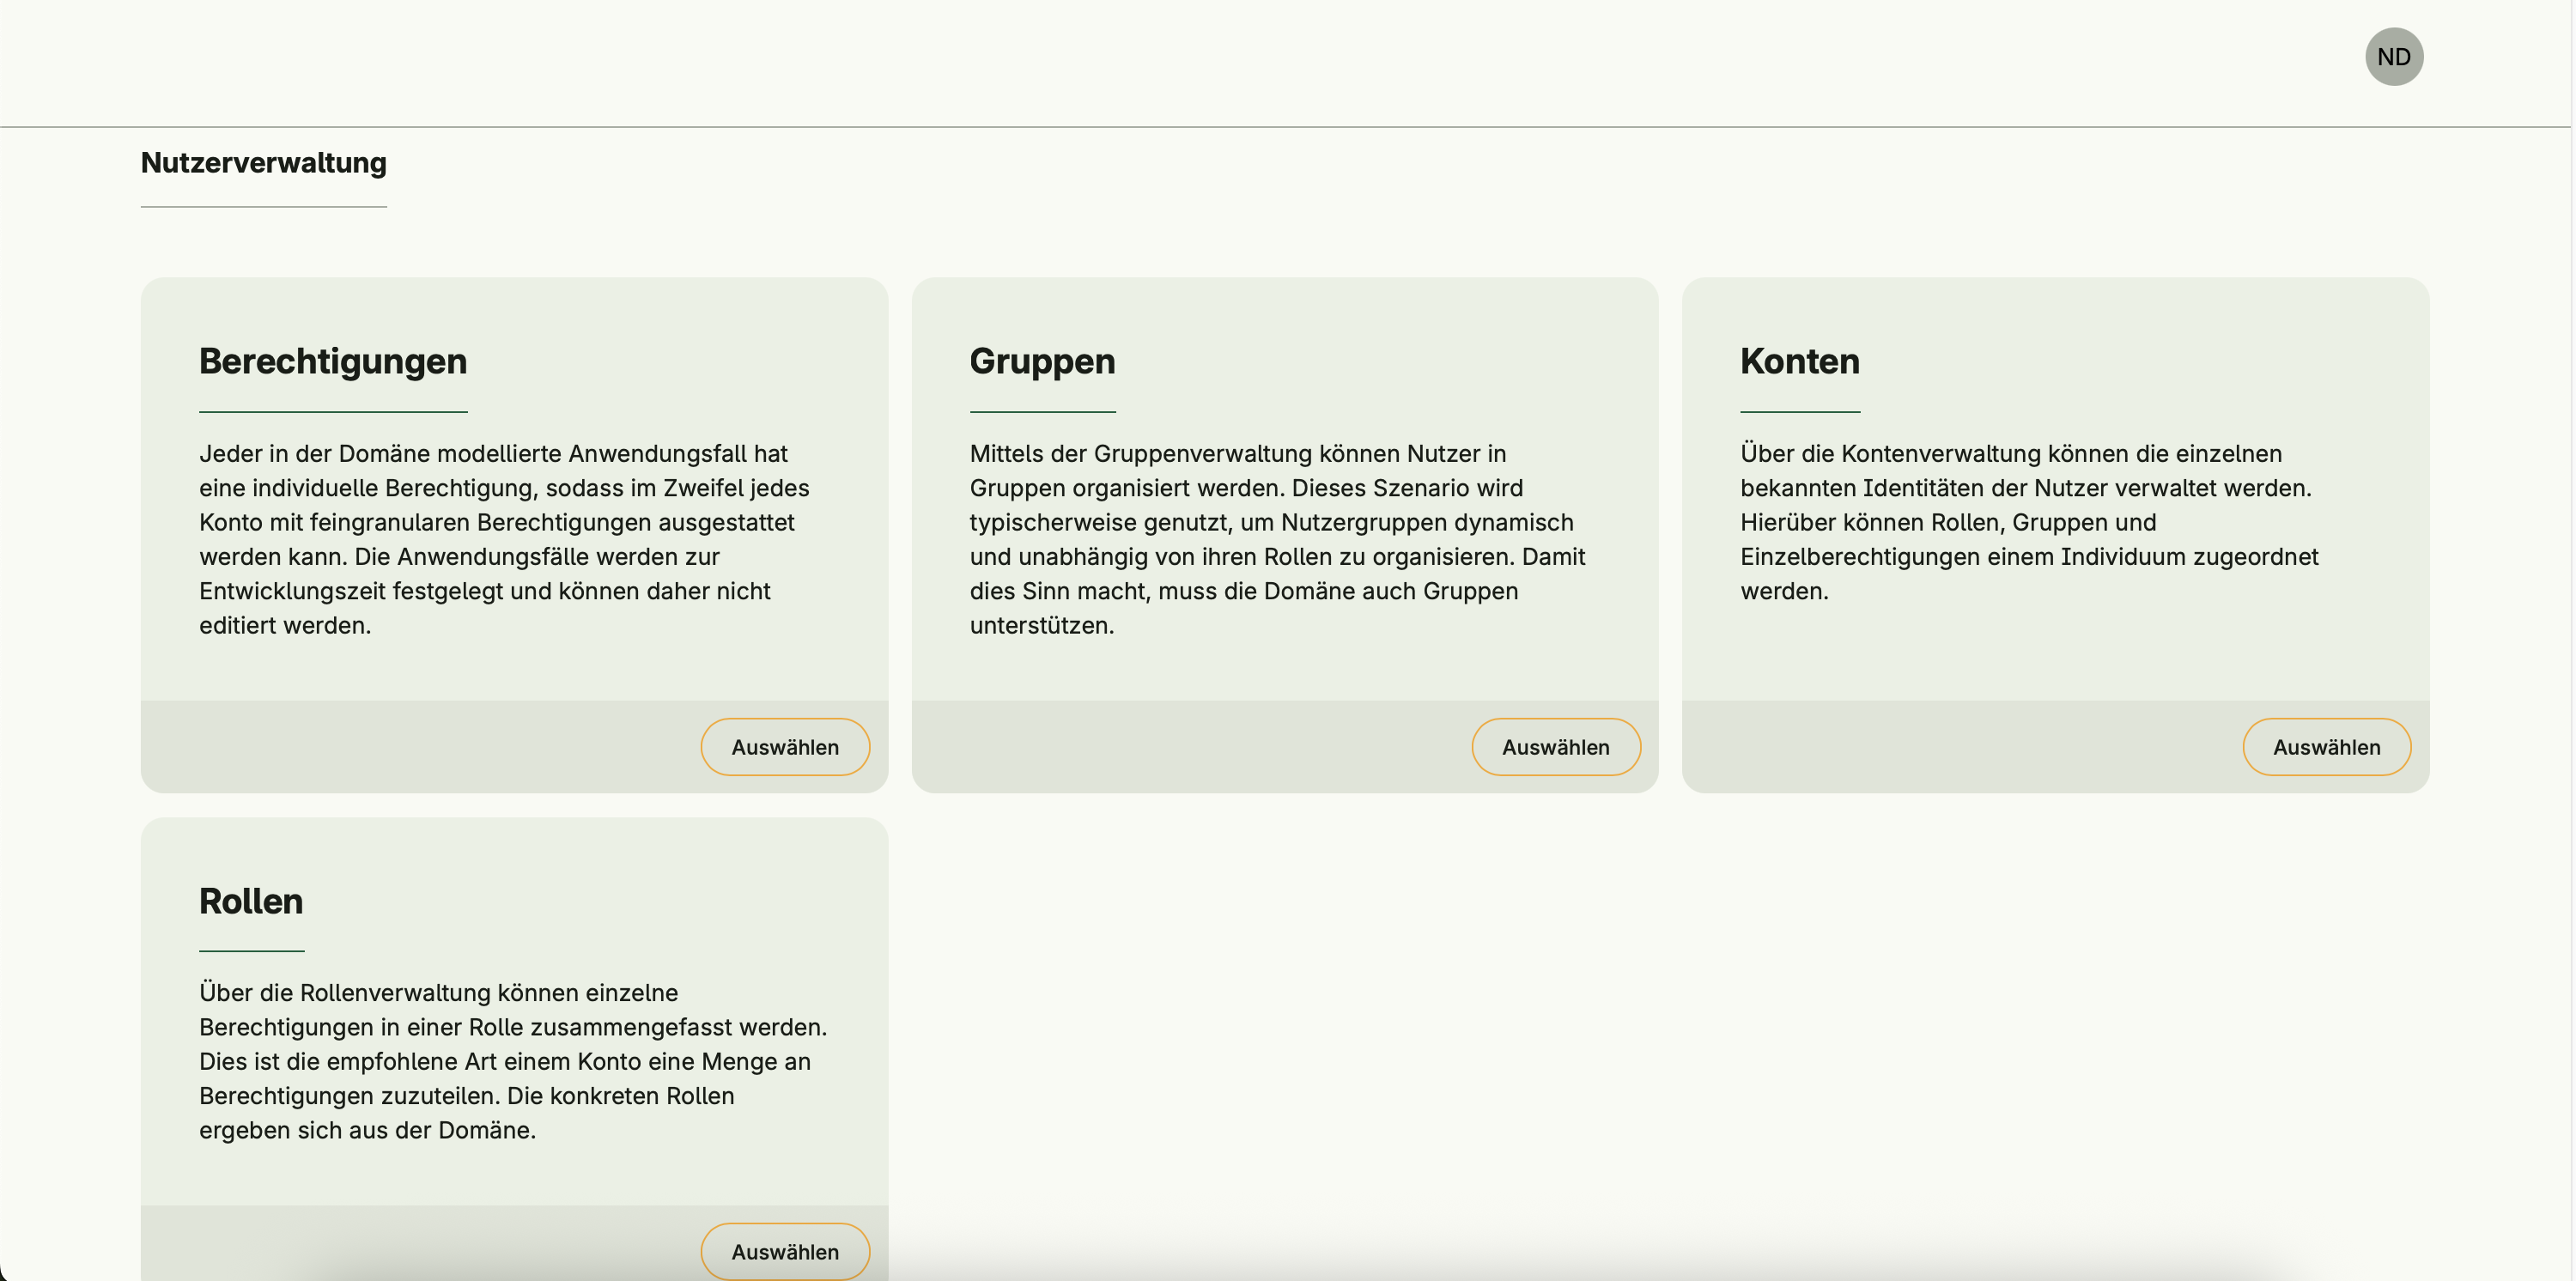The height and width of the screenshot is (1281, 2576).
Task: Click the Rollen card title
Action: point(251,901)
